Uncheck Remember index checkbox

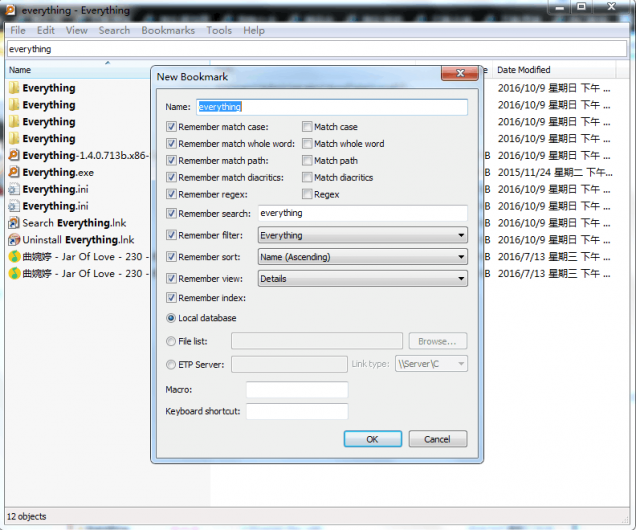(171, 298)
